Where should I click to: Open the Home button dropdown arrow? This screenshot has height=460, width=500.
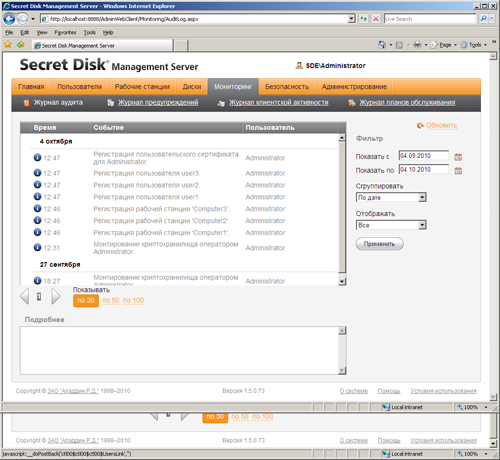(391, 45)
